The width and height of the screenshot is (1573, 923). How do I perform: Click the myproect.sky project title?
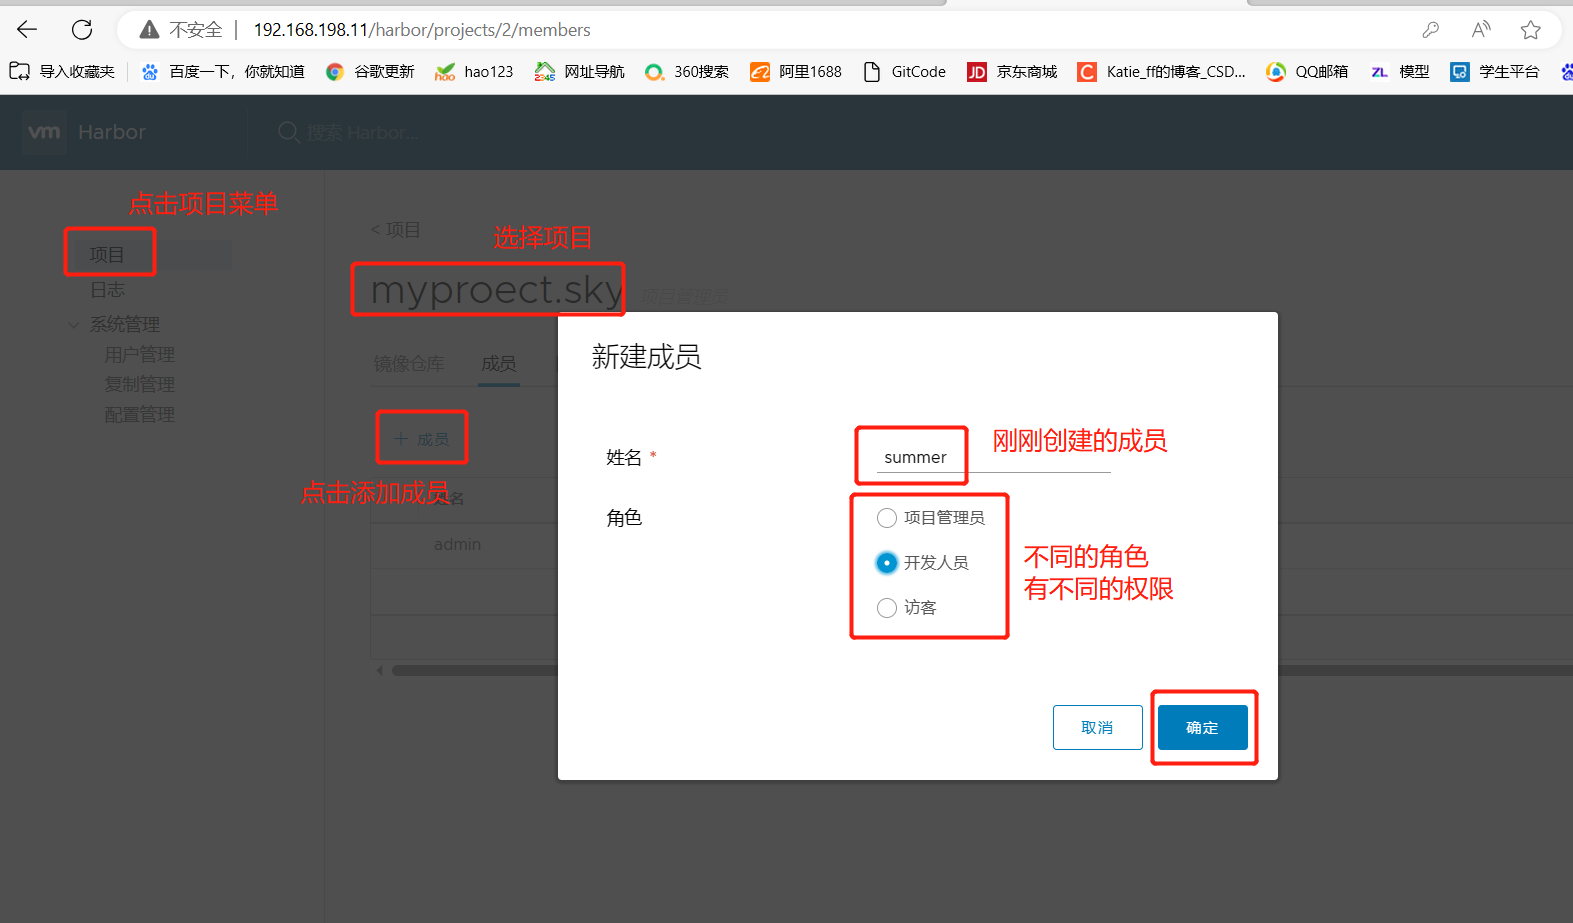(x=497, y=289)
